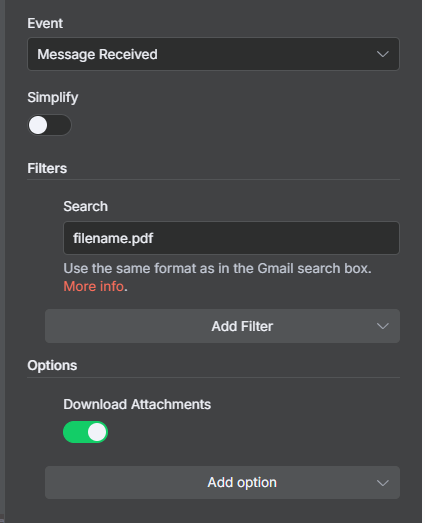Click the Event field label
Image resolution: width=425 pixels, height=523 pixels.
click(x=45, y=23)
